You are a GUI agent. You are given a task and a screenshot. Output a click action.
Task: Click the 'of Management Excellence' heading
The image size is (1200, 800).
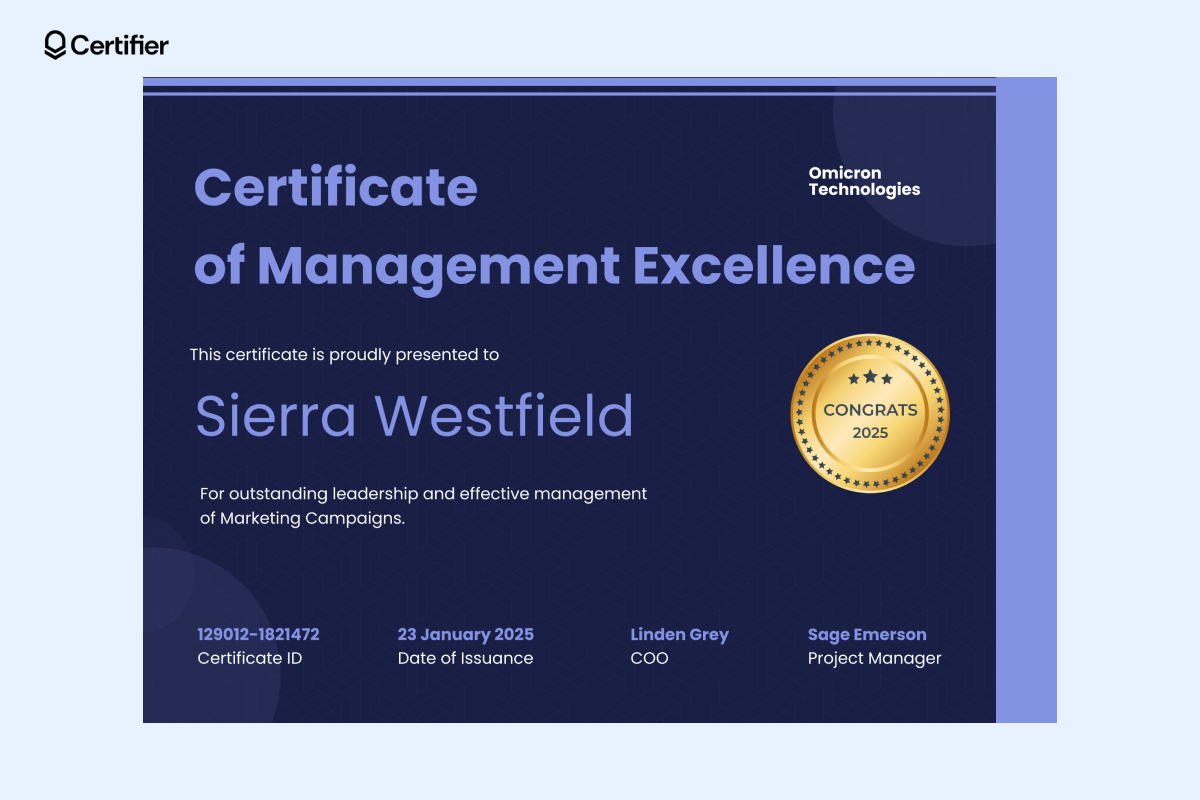pos(554,268)
